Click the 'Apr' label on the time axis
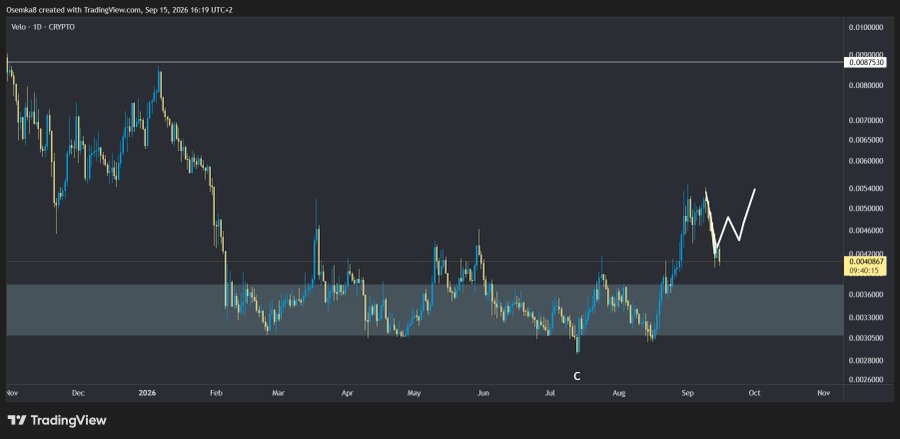Viewport: 900px width, 439px height. tap(347, 393)
